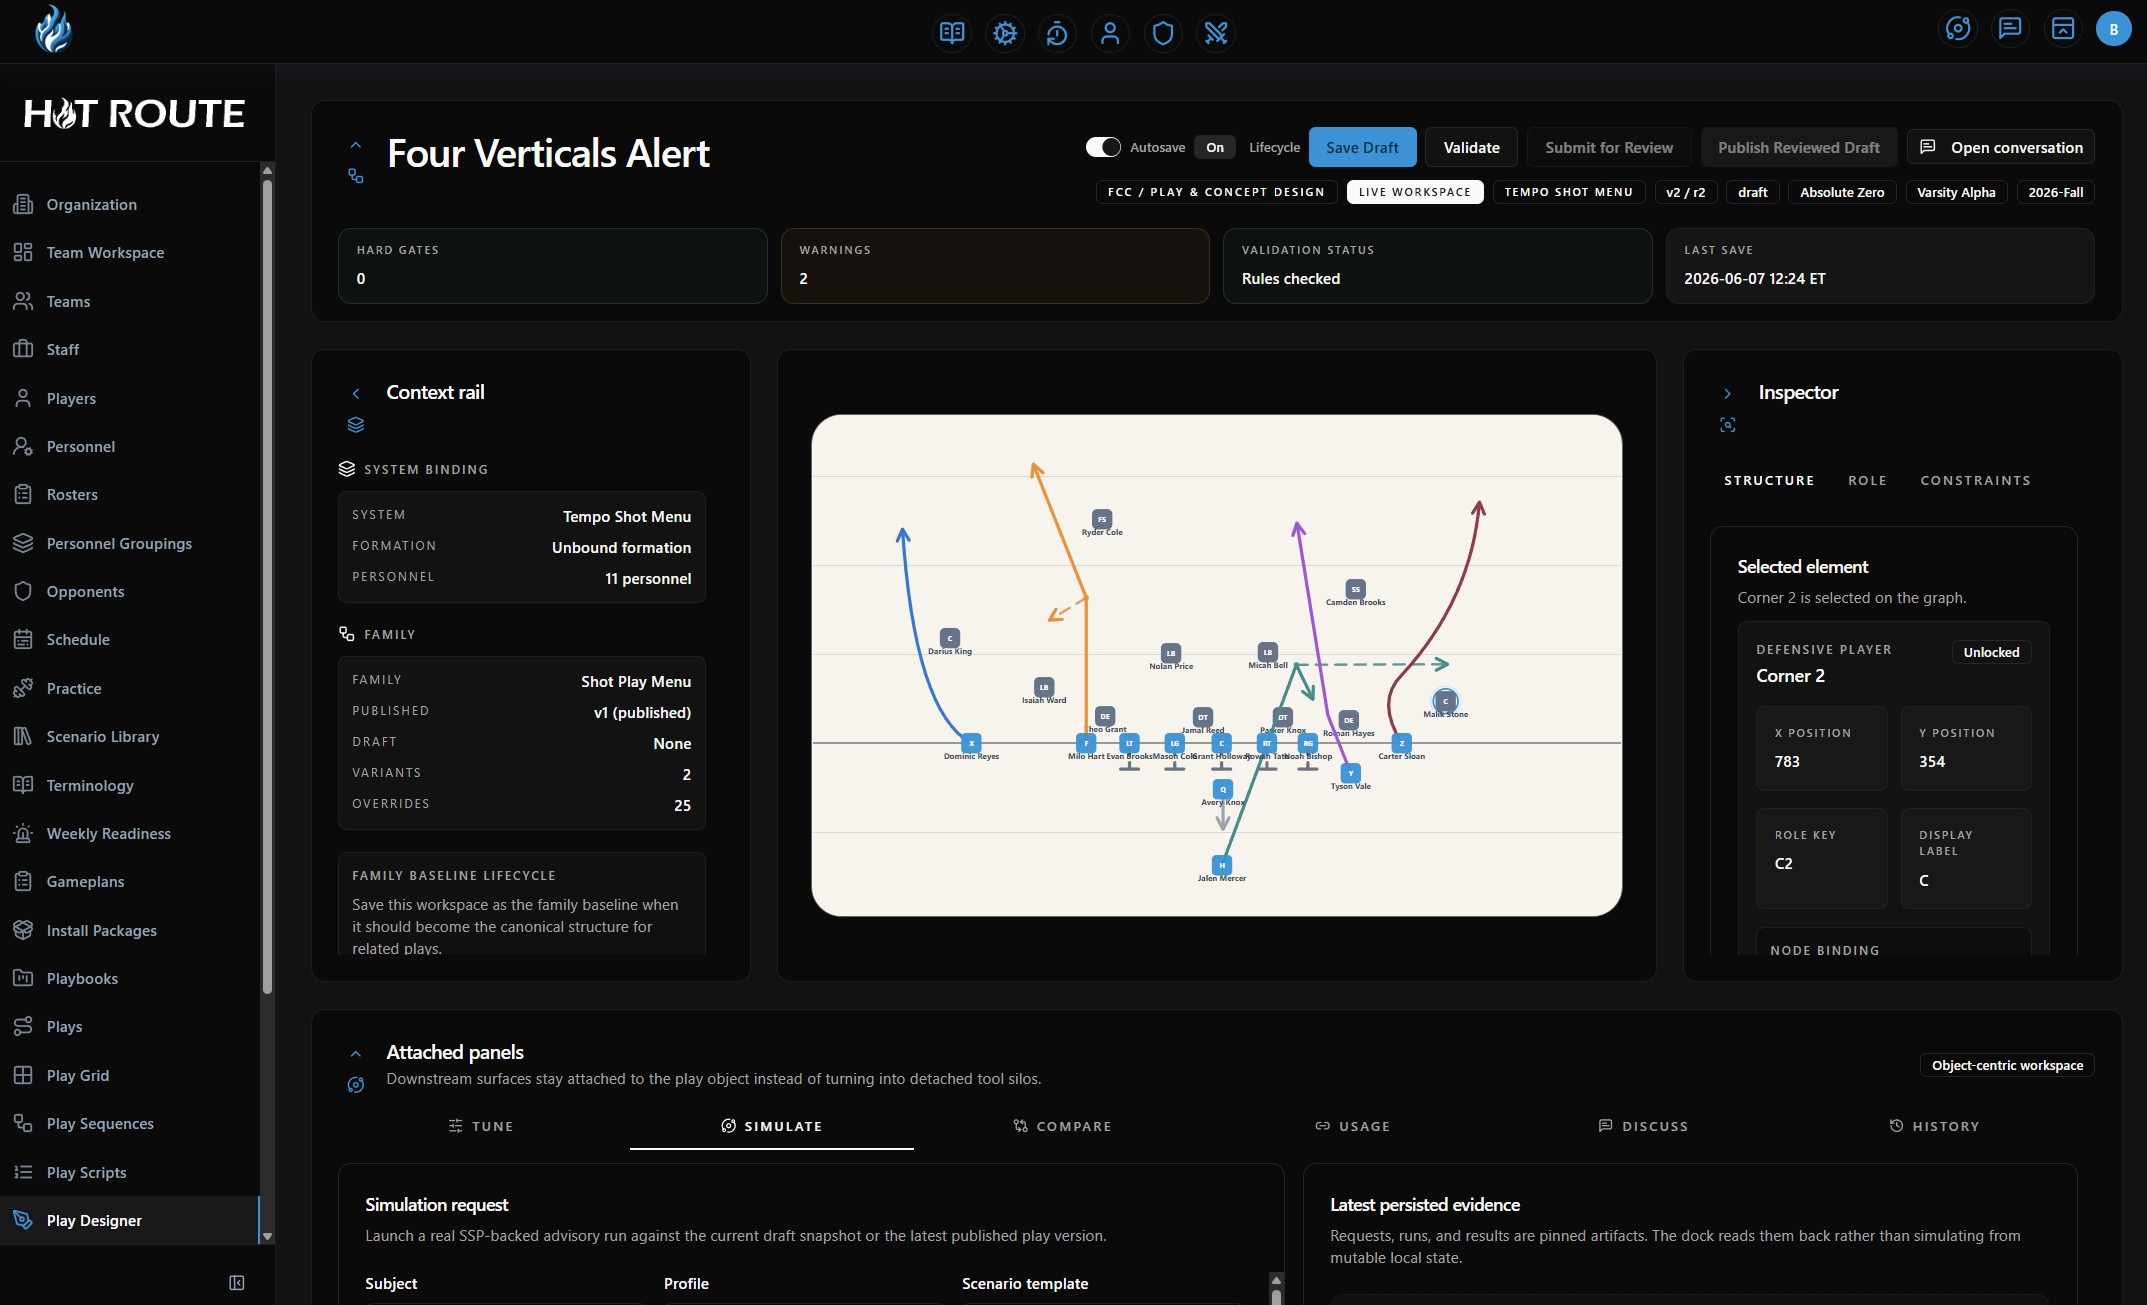
Task: Collapse the Context rail chevron
Action: pyautogui.click(x=355, y=393)
